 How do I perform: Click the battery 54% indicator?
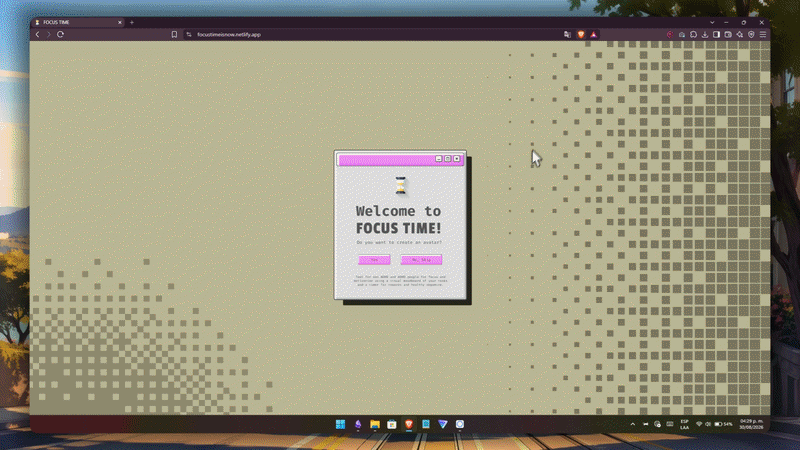pyautogui.click(x=723, y=424)
